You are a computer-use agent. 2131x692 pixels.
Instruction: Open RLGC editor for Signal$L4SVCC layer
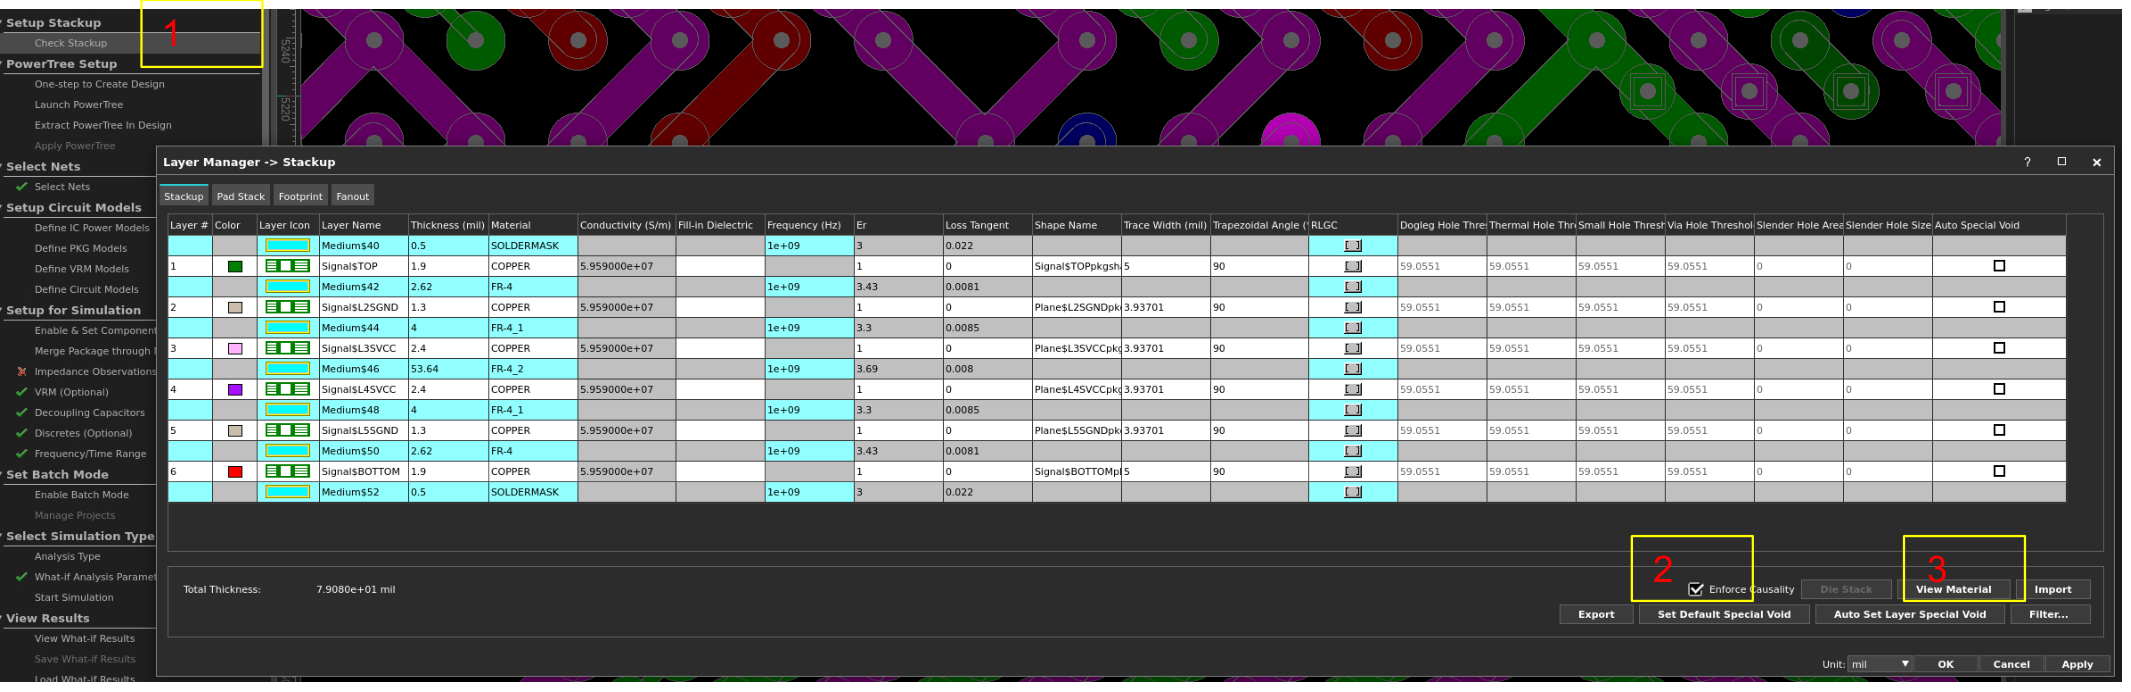coord(1353,389)
